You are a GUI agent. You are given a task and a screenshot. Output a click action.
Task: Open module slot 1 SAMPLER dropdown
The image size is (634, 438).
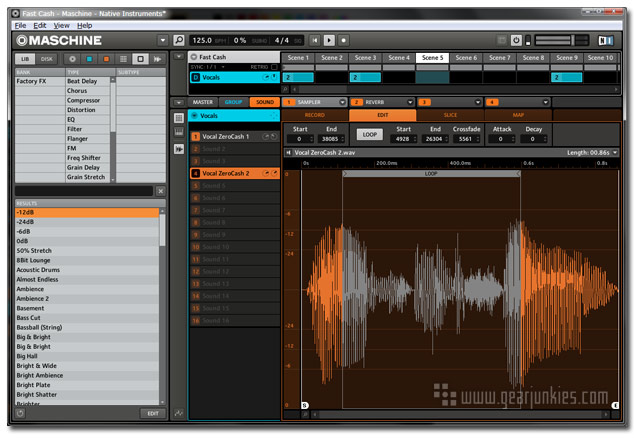pyautogui.click(x=342, y=102)
